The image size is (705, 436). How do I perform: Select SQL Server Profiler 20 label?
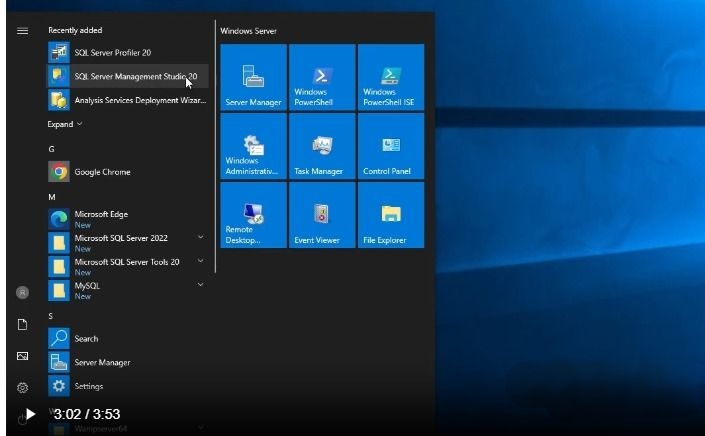point(113,53)
